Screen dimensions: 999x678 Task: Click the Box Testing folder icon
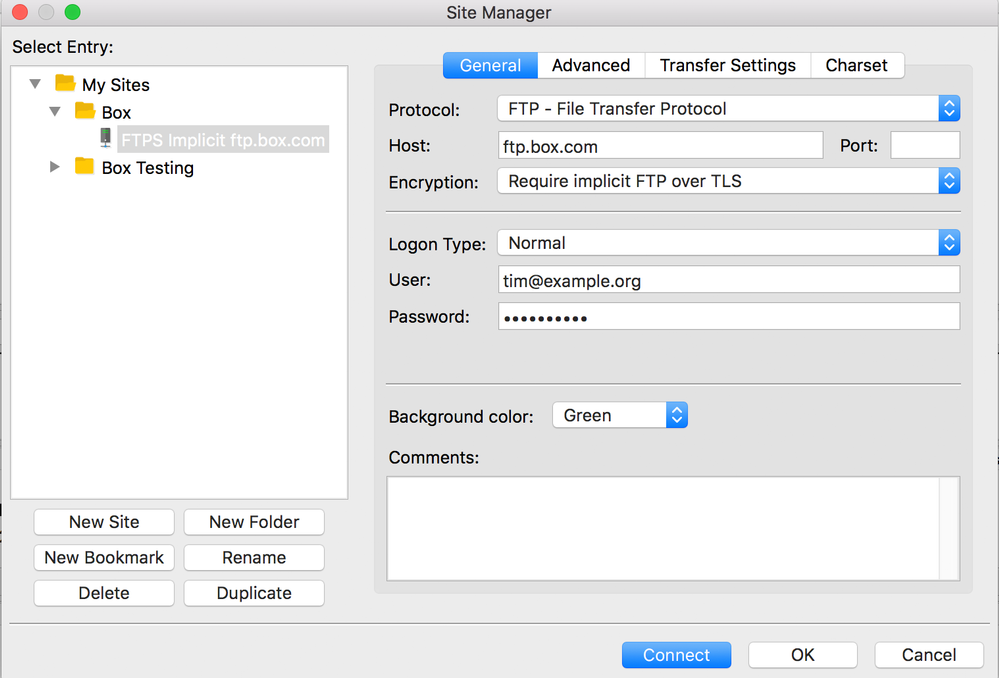85,167
